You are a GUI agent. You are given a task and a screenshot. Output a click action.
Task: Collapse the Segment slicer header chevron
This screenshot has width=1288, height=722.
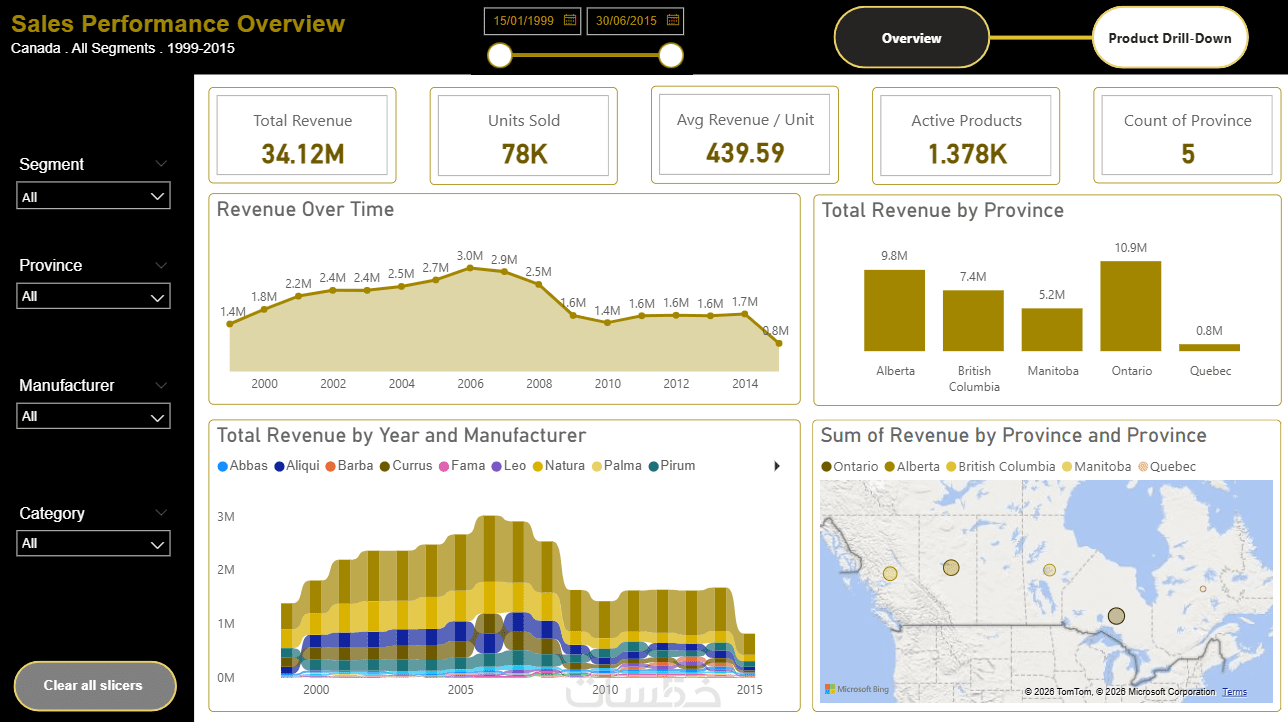coord(162,164)
